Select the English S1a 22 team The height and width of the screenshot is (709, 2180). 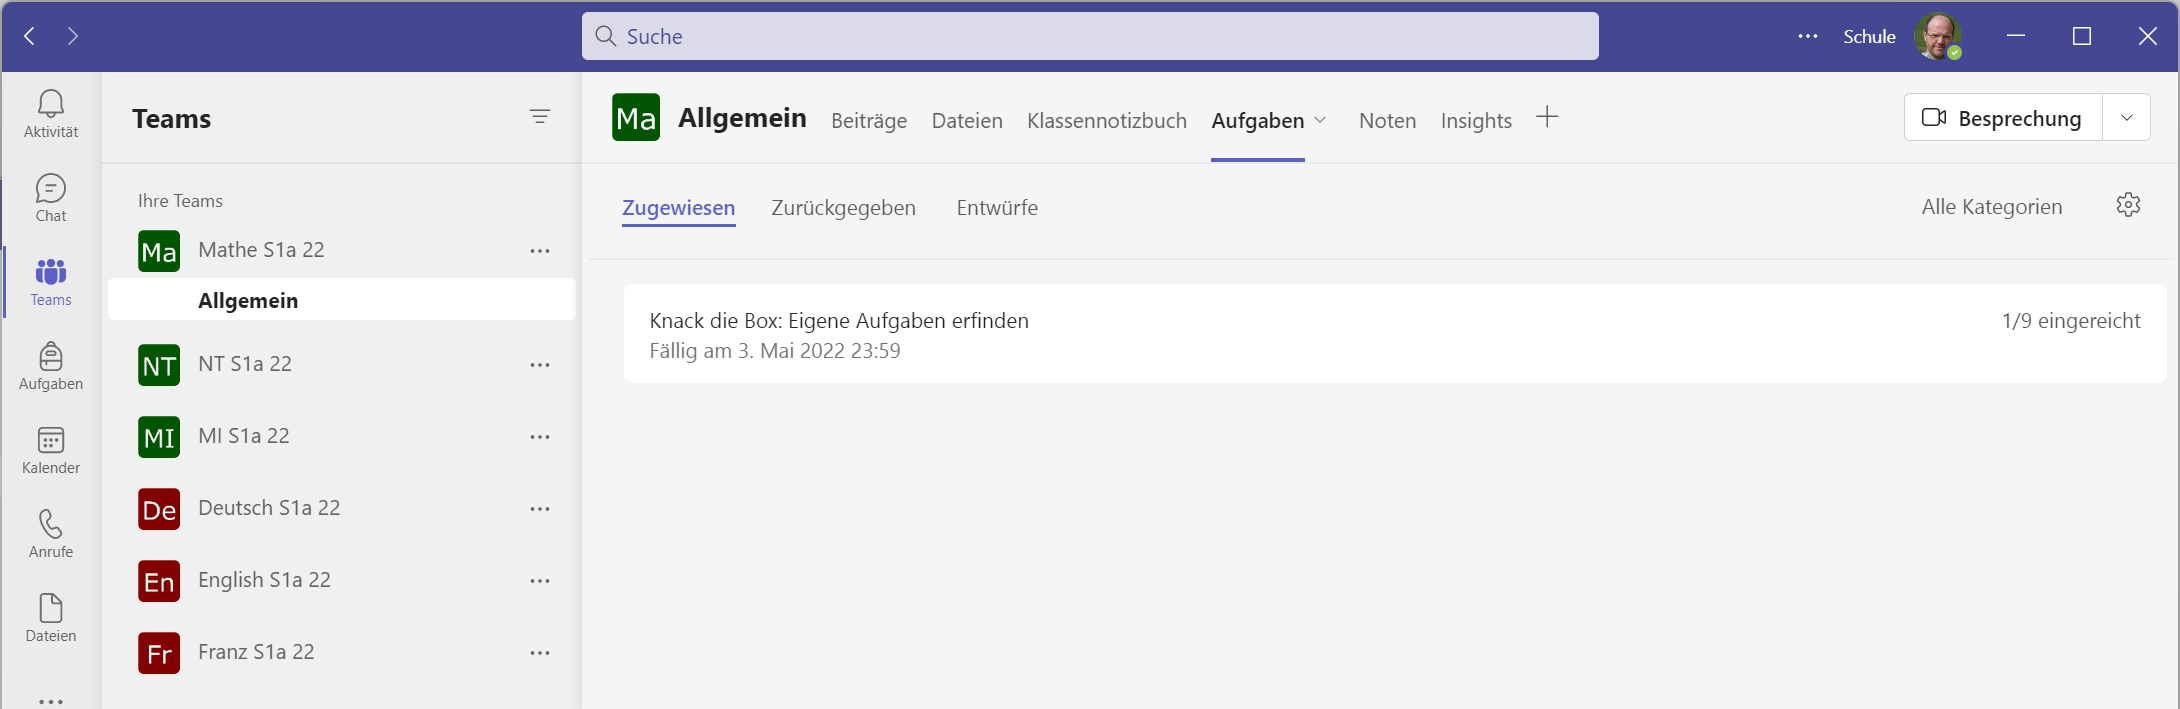pos(264,580)
